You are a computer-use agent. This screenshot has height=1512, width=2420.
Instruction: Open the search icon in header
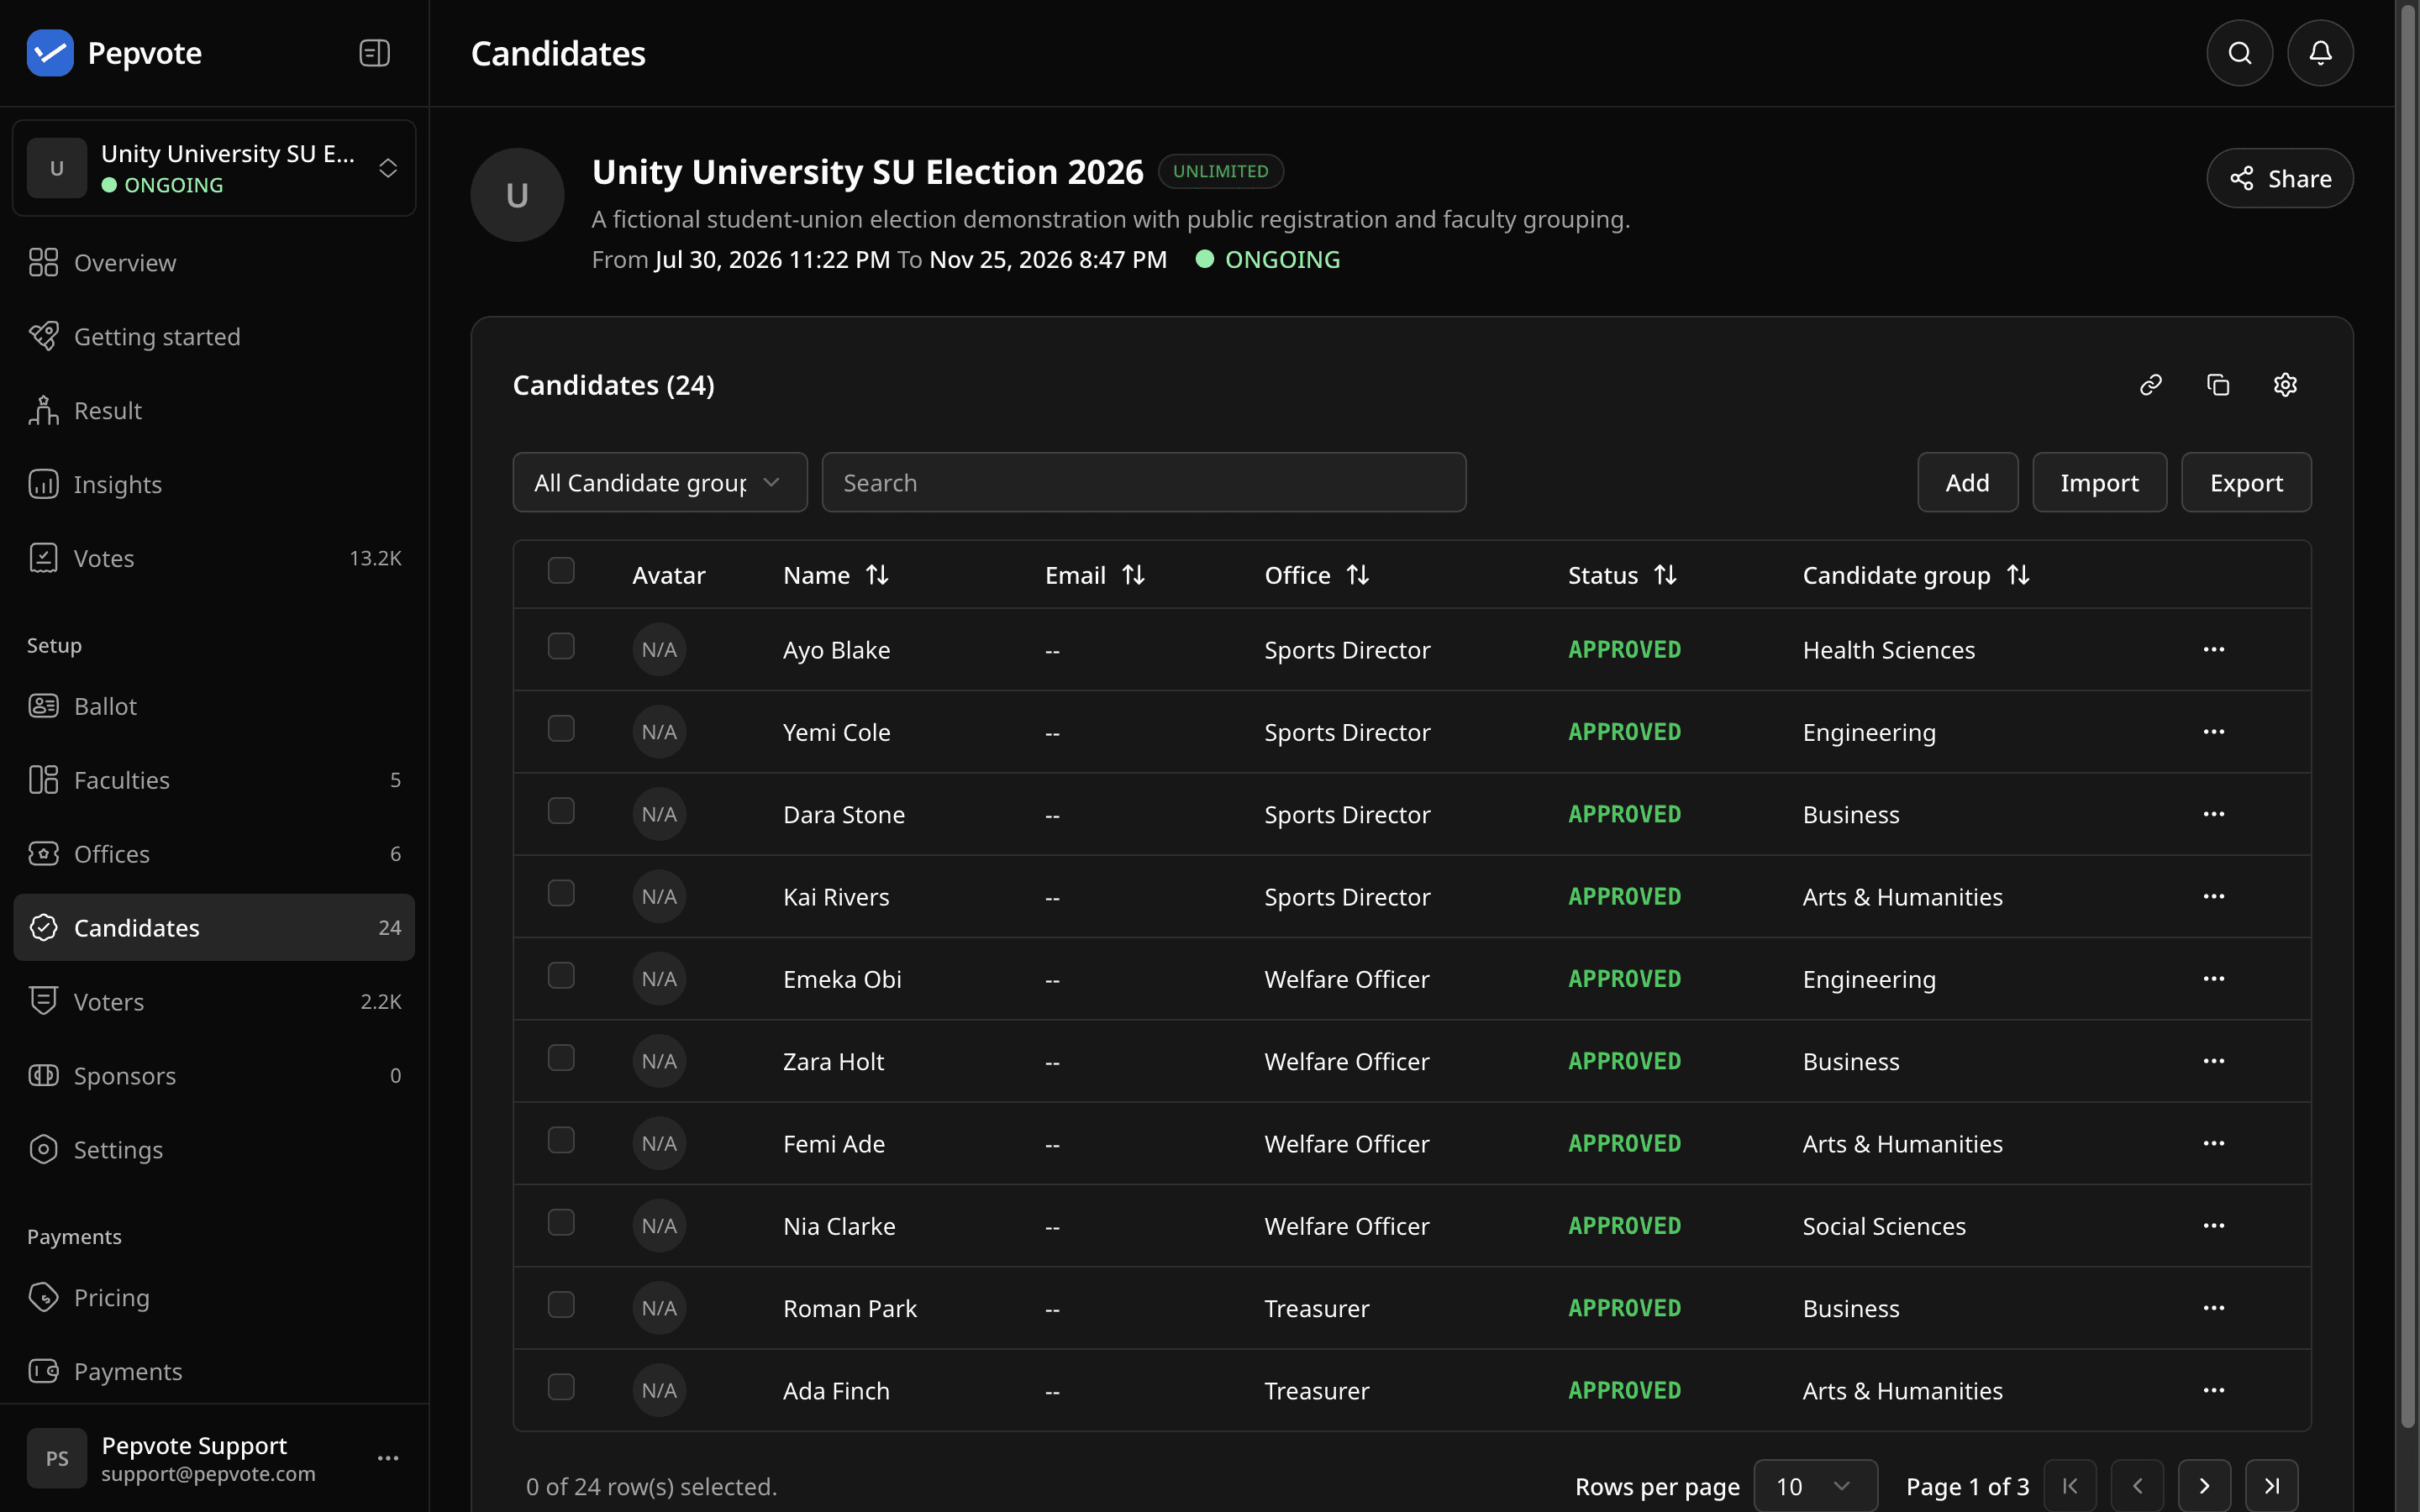(2240, 53)
